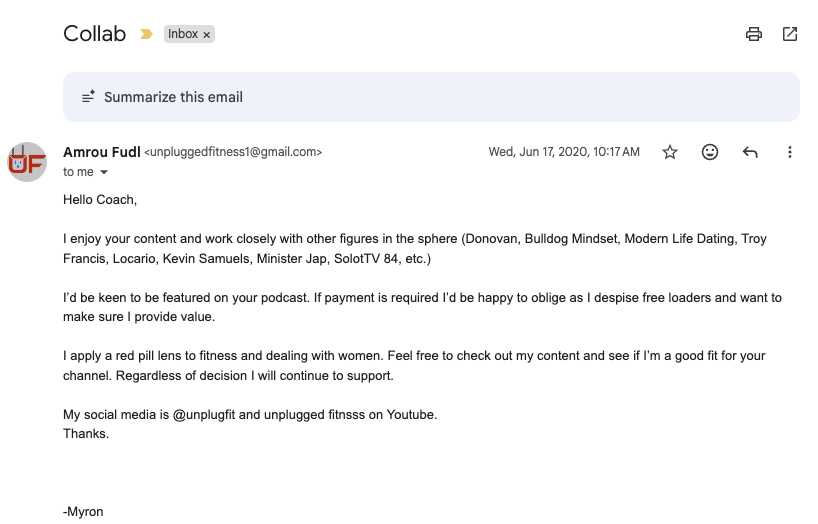The width and height of the screenshot is (818, 524).
Task: Click the "Hello Coach," greeting line
Action: (100, 200)
